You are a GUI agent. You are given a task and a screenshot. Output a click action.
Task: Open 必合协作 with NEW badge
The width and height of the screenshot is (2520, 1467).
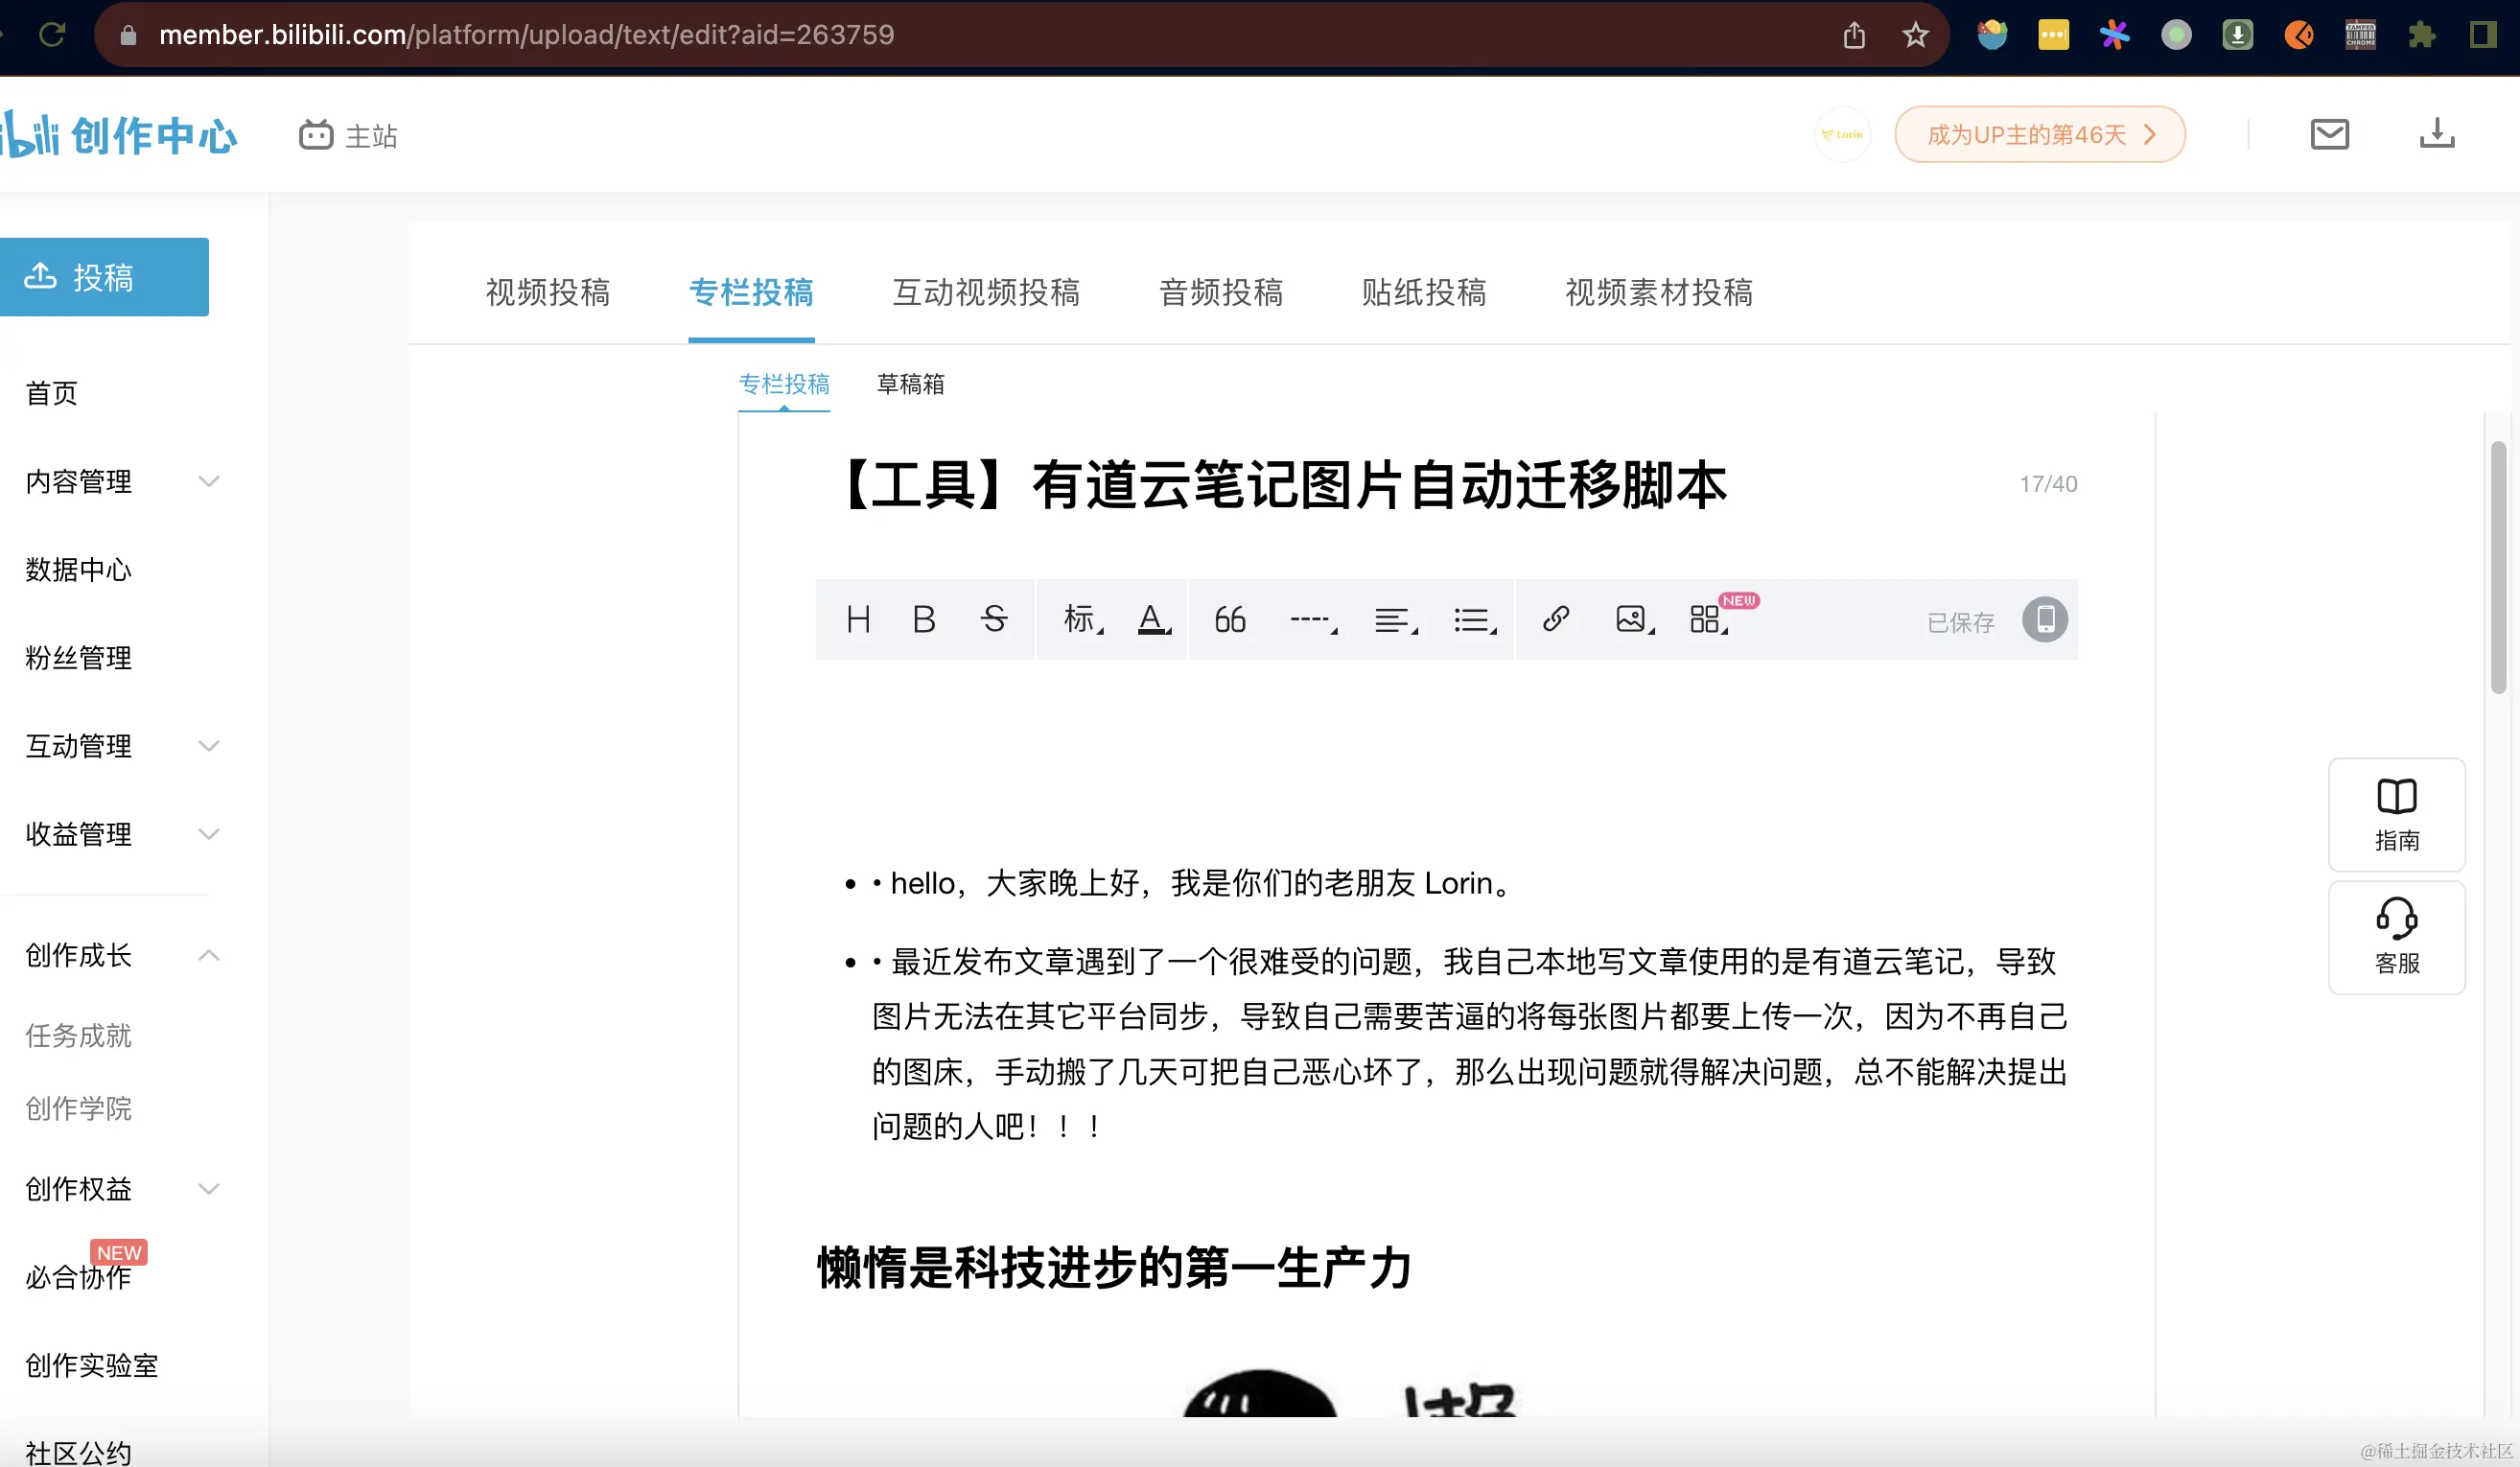tap(78, 1276)
